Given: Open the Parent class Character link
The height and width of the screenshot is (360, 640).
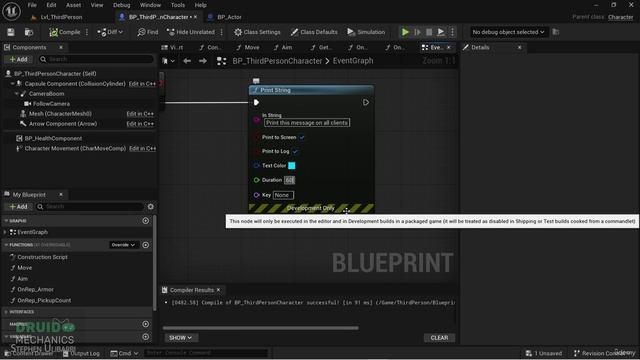Looking at the screenshot, I should coord(620,17).
